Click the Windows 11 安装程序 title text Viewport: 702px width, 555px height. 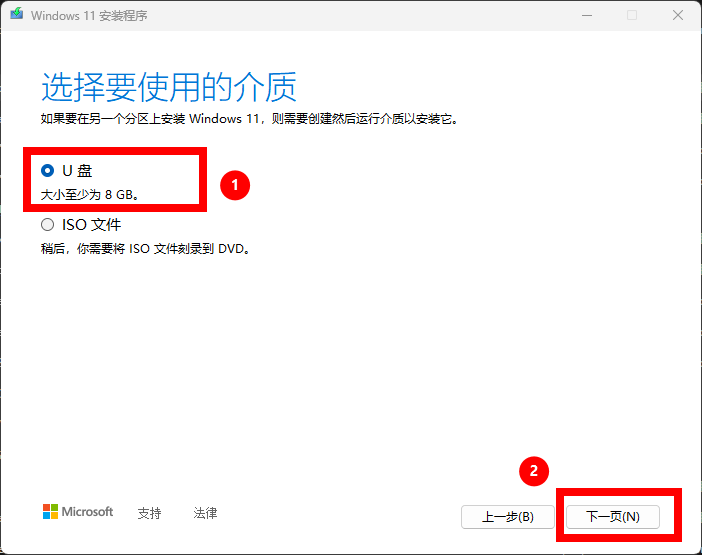(93, 16)
